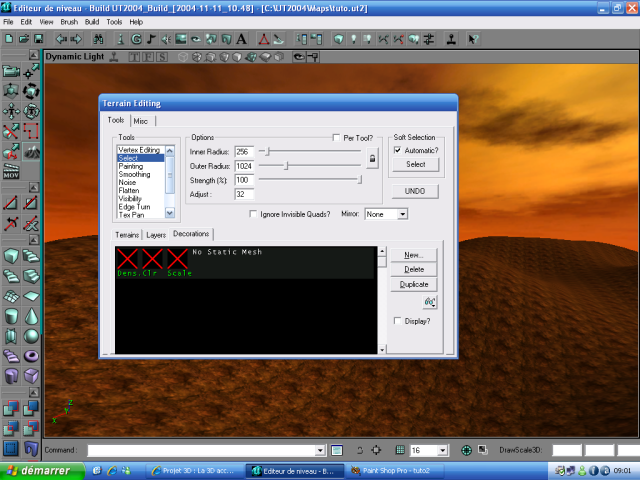Switch to the Misc tab

(x=140, y=121)
